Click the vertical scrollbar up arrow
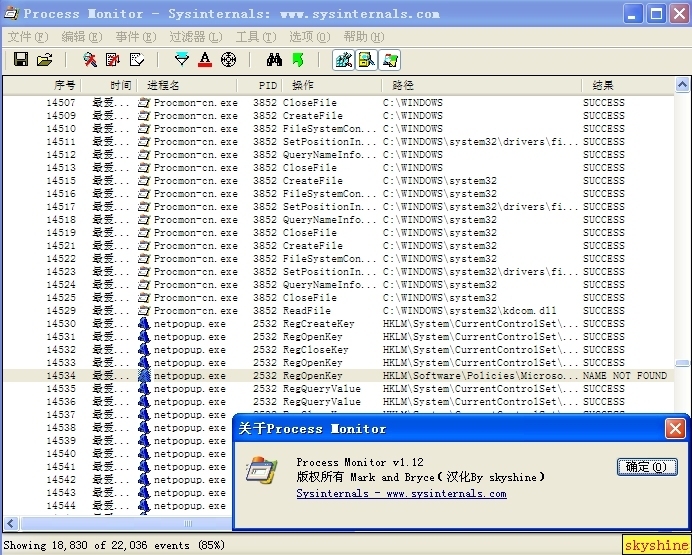The height and width of the screenshot is (555, 692). [682, 85]
